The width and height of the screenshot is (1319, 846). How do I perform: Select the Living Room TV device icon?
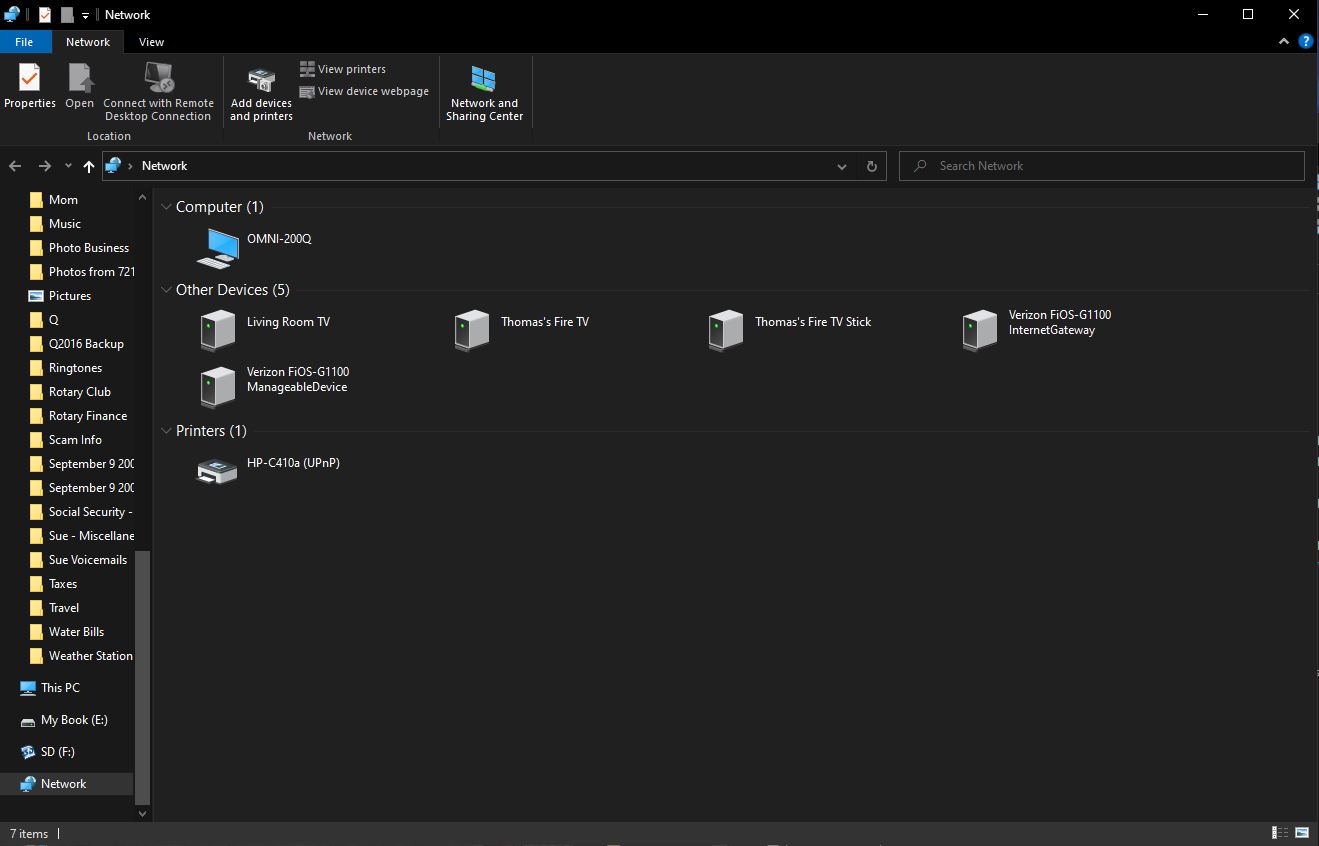217,330
